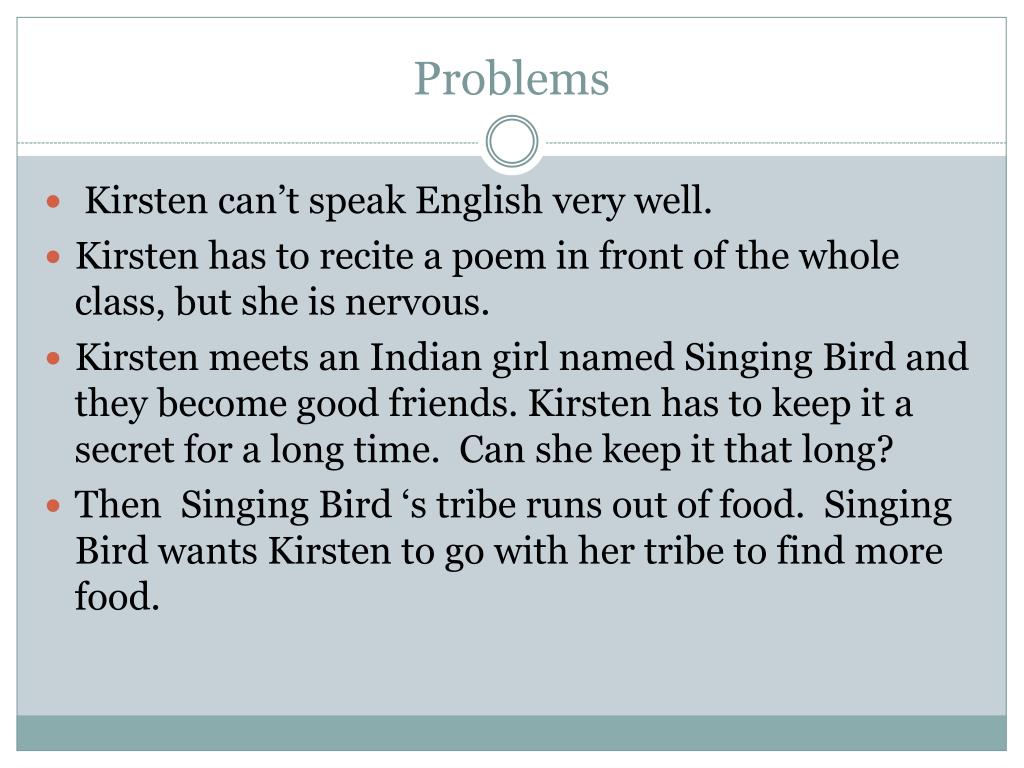Click the text 'class, but she is nervous.'
This screenshot has width=1024, height=768.
pos(282,302)
